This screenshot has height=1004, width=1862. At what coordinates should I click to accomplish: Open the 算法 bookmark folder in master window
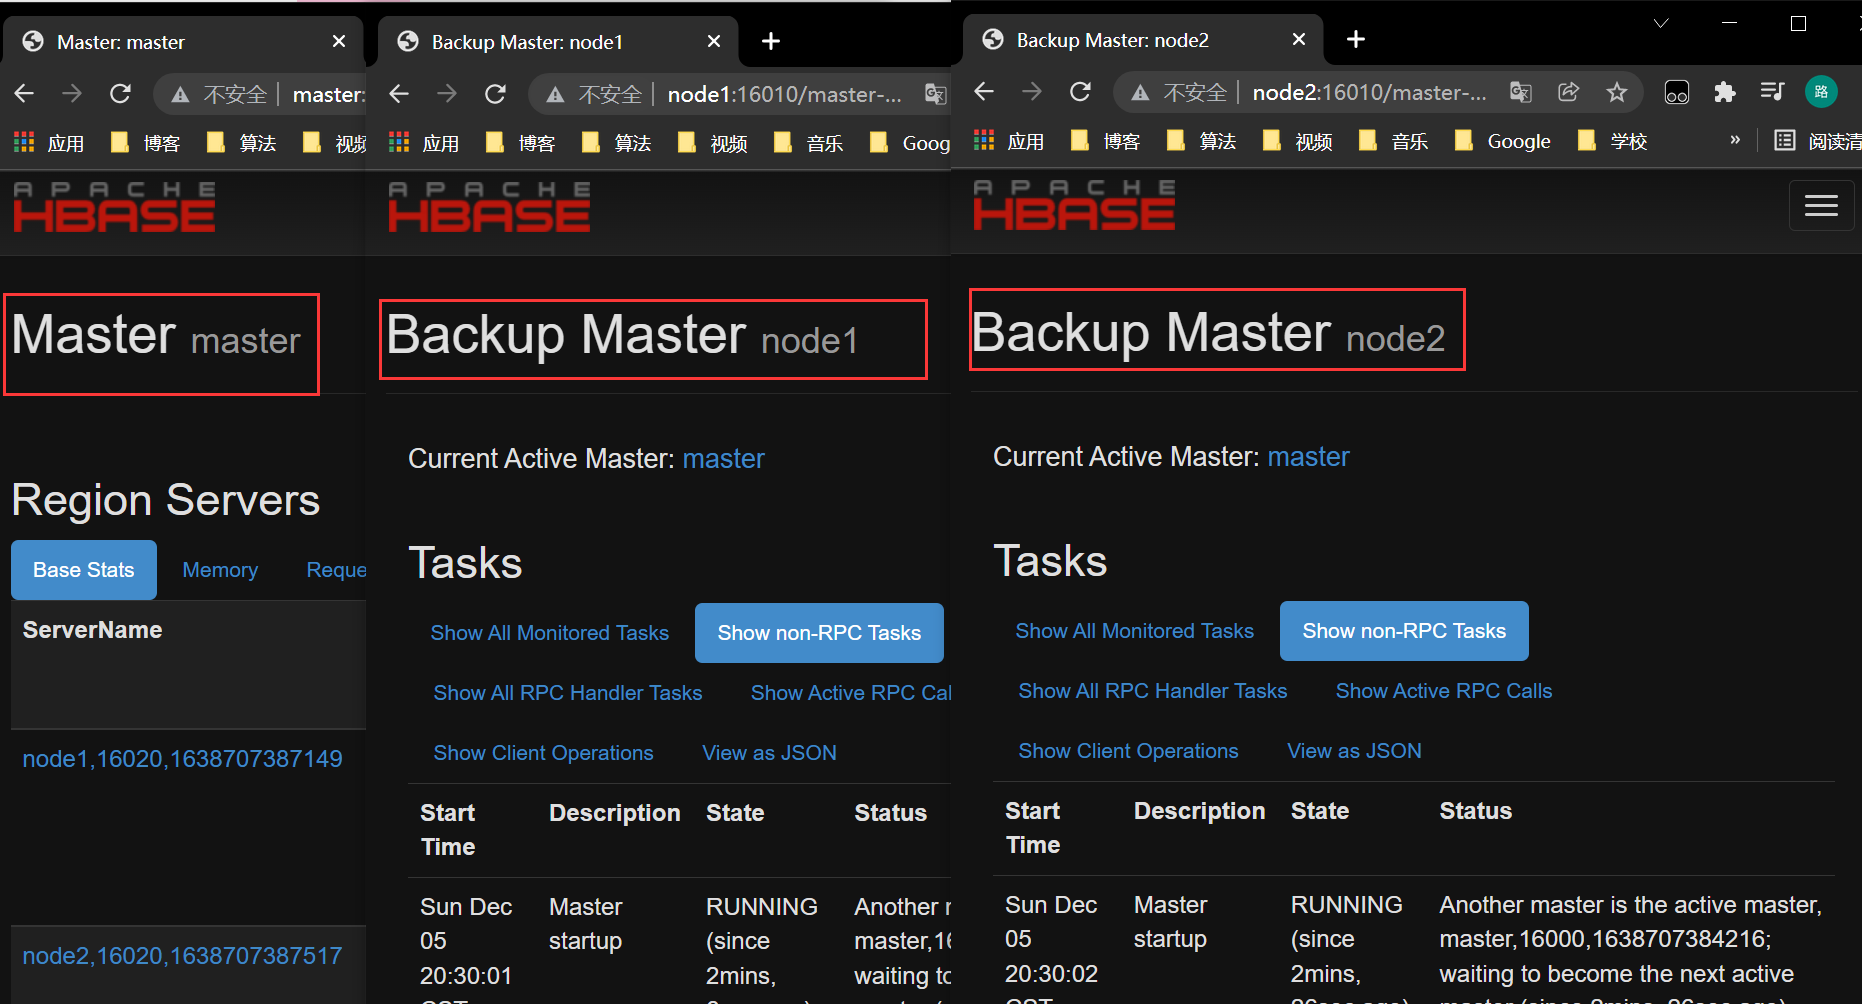tap(242, 143)
